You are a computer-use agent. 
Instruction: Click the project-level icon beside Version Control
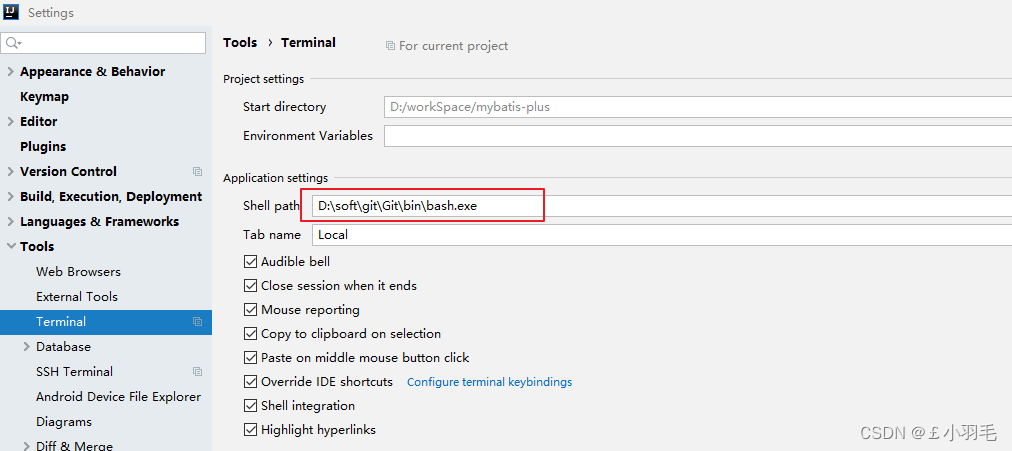[x=197, y=172]
